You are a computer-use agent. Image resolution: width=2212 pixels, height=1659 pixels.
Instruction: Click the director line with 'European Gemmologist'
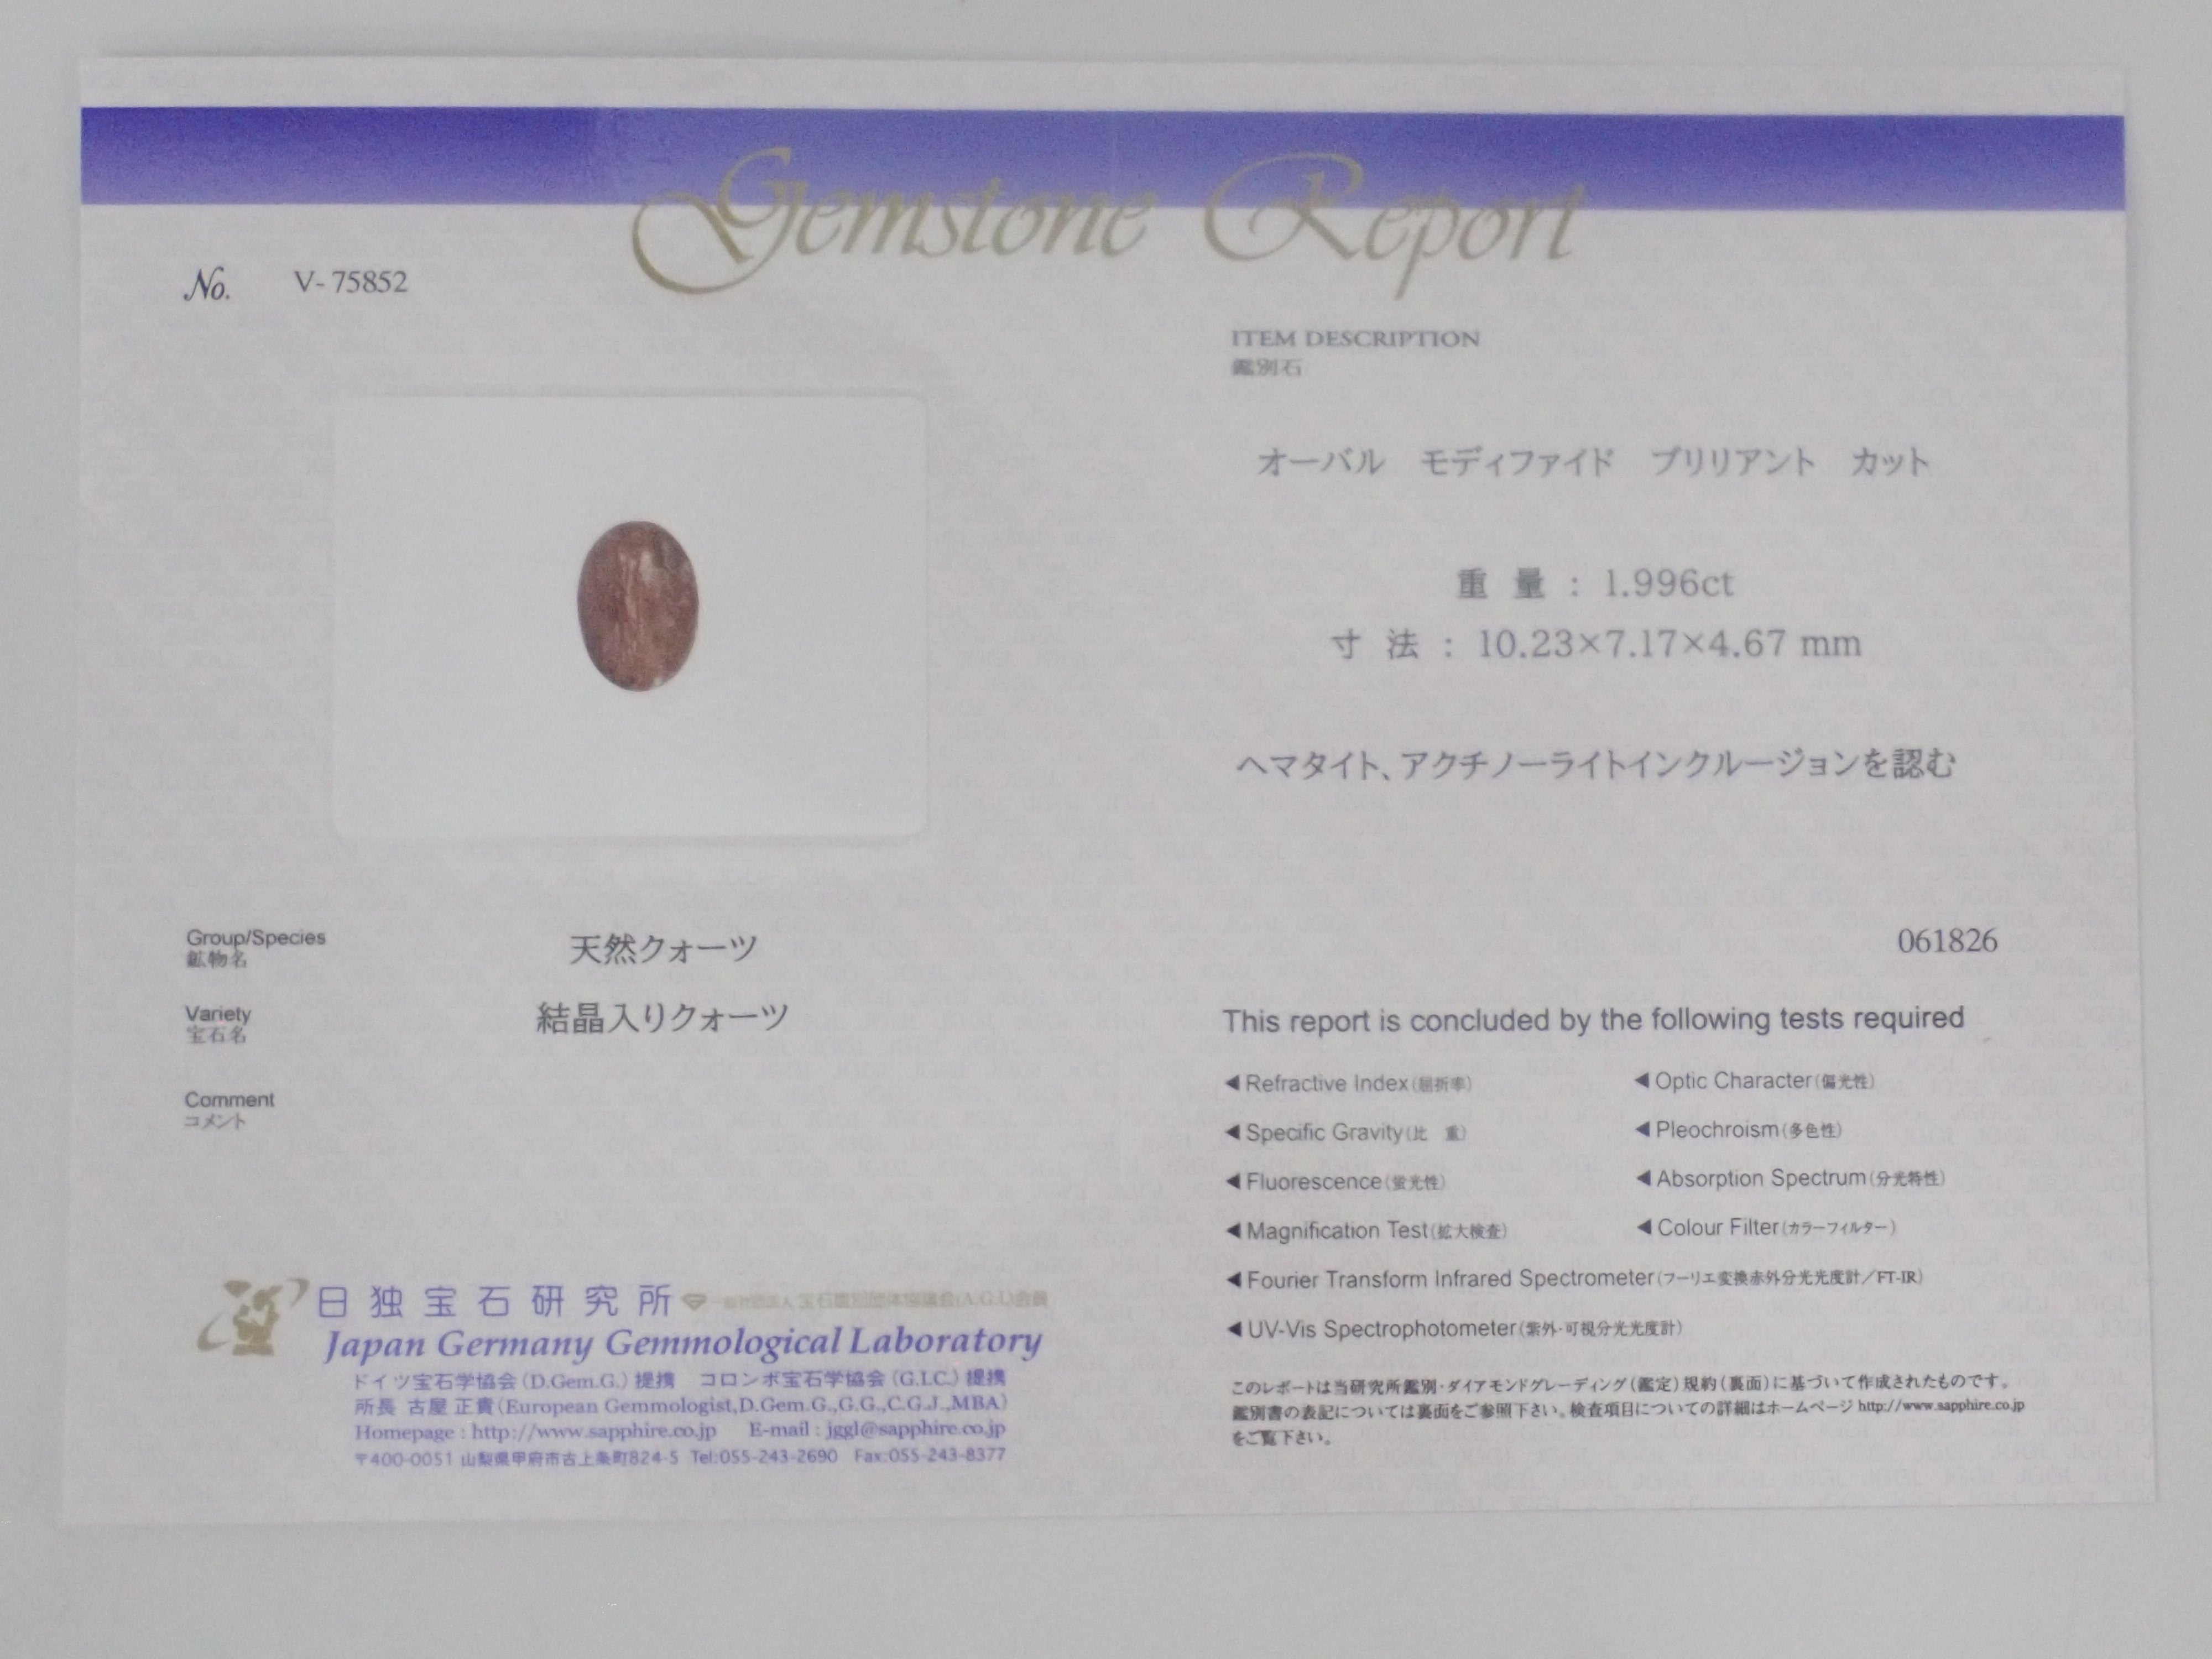[680, 1406]
